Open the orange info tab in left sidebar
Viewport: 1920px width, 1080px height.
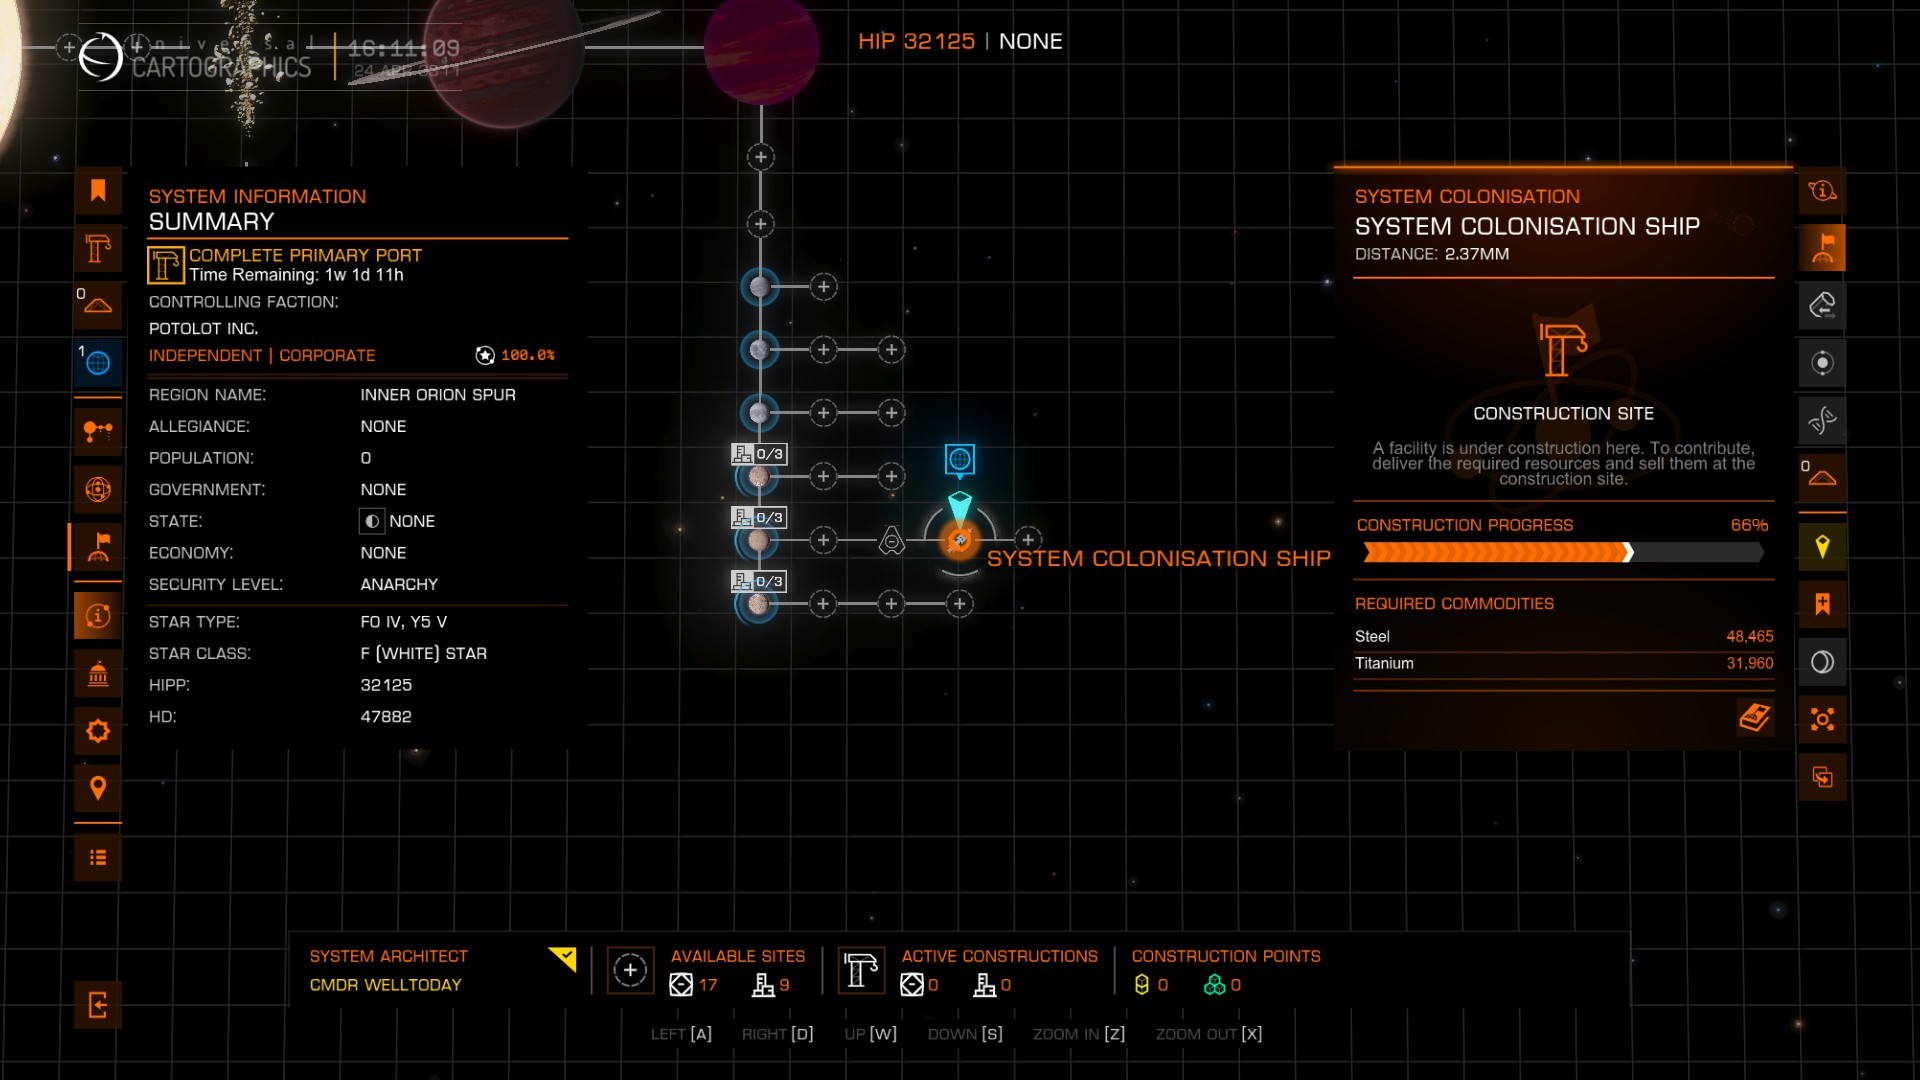98,615
